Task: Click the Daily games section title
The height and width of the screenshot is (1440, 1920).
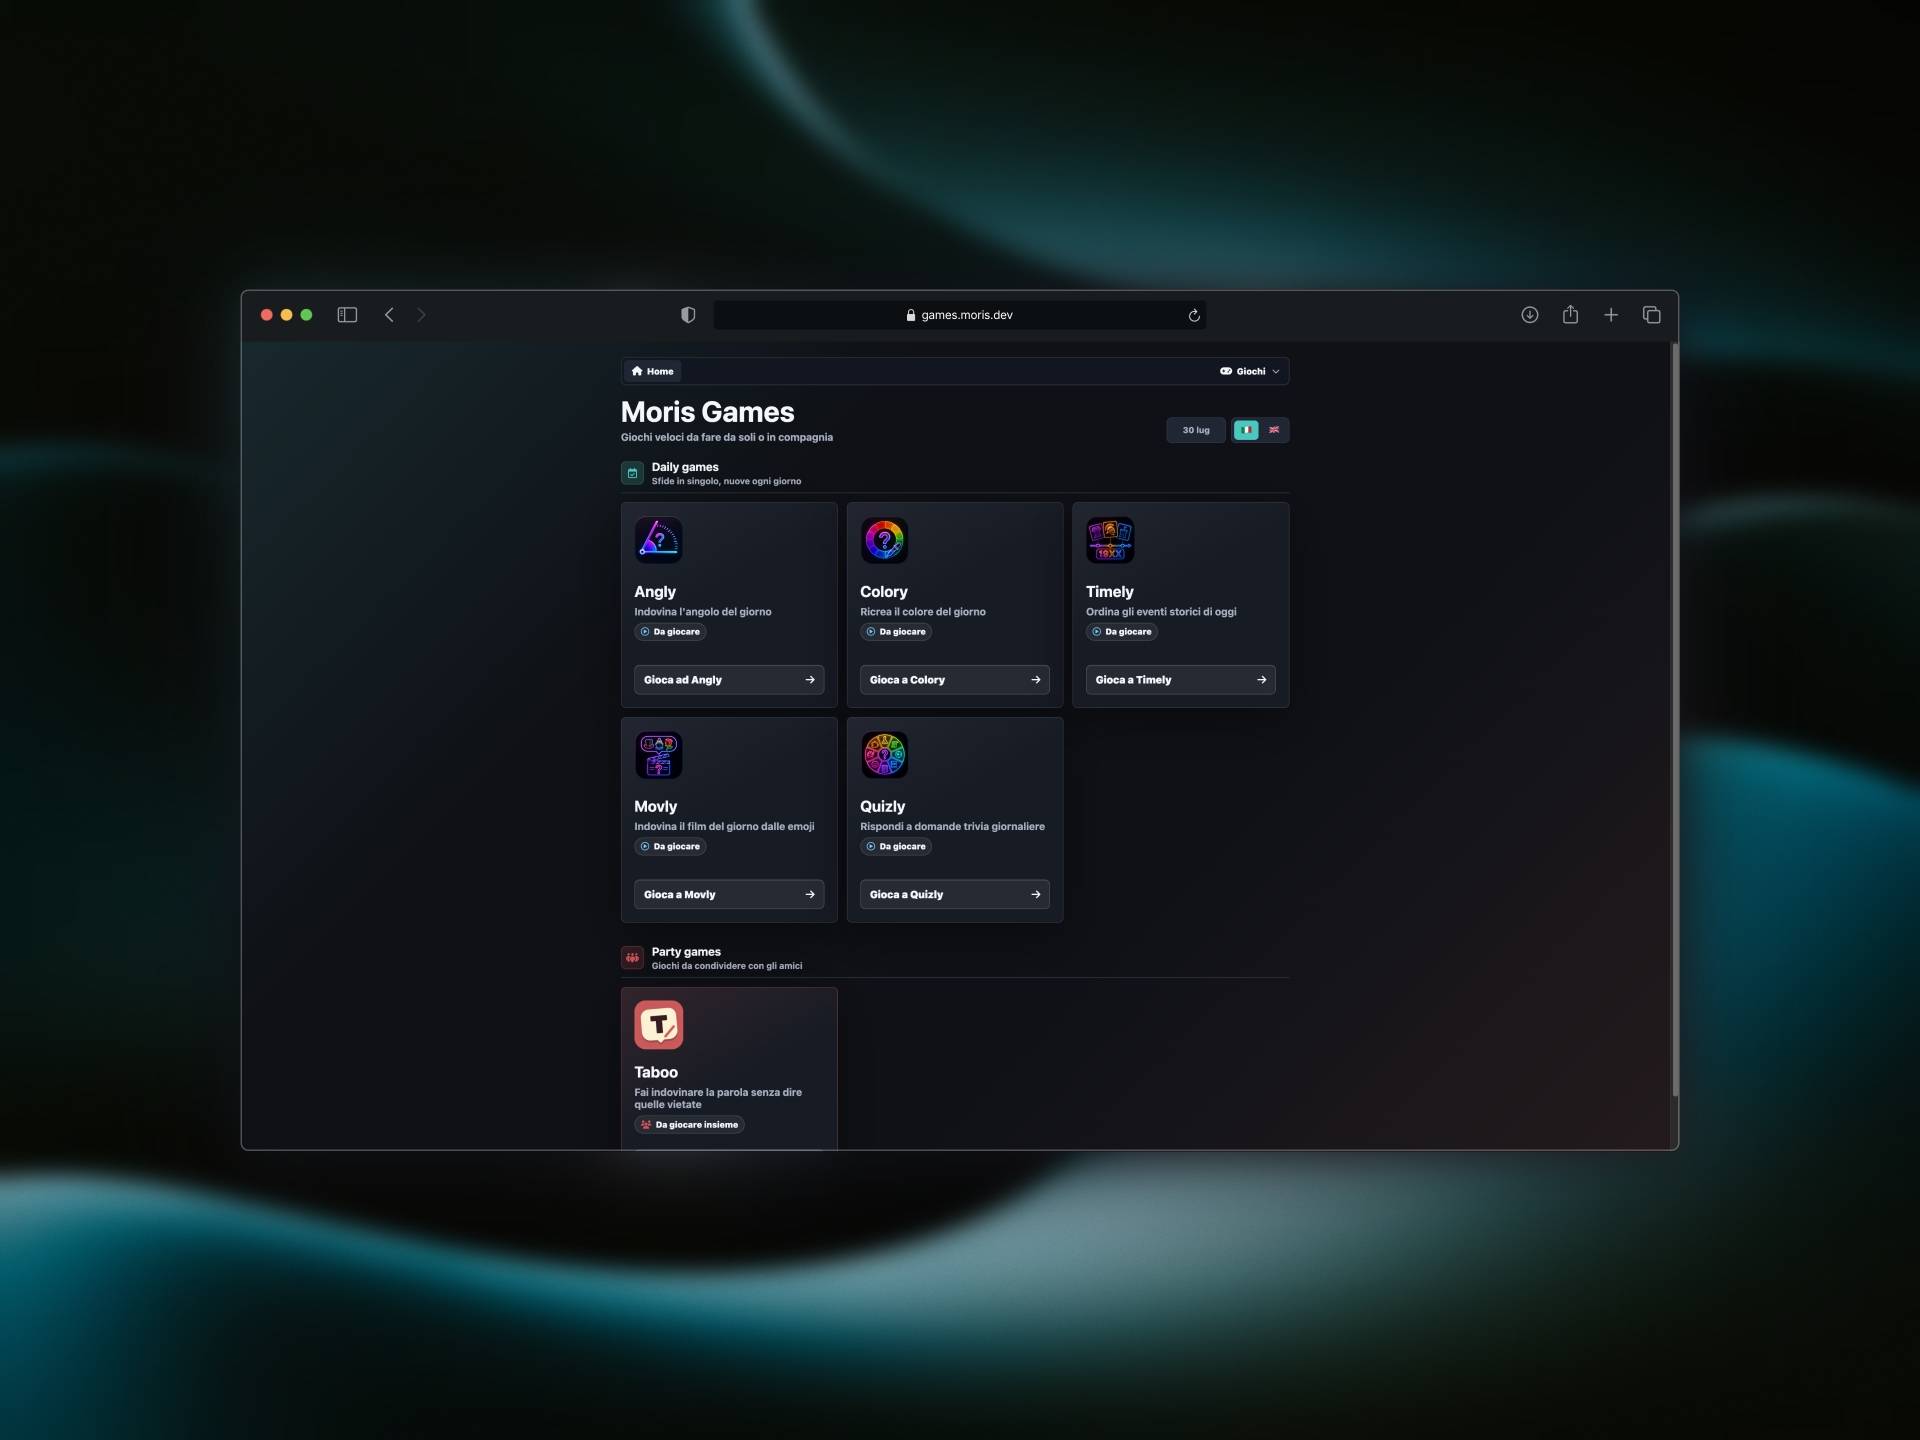Action: 685,467
